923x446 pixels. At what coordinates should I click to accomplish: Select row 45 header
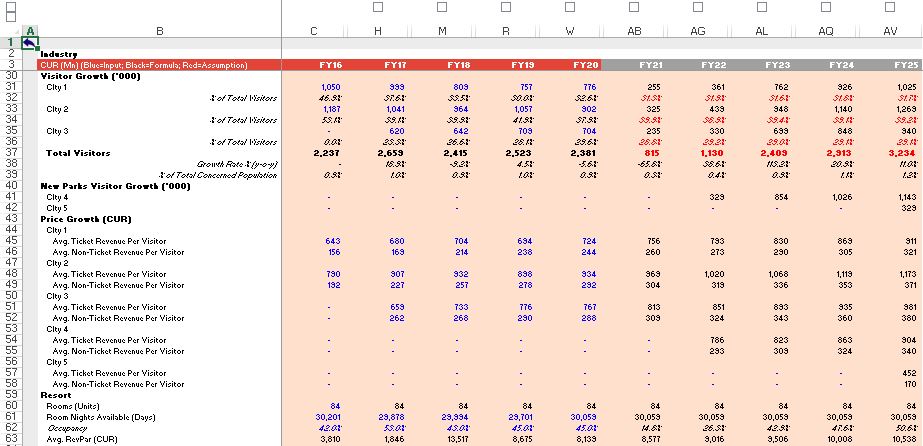point(11,241)
